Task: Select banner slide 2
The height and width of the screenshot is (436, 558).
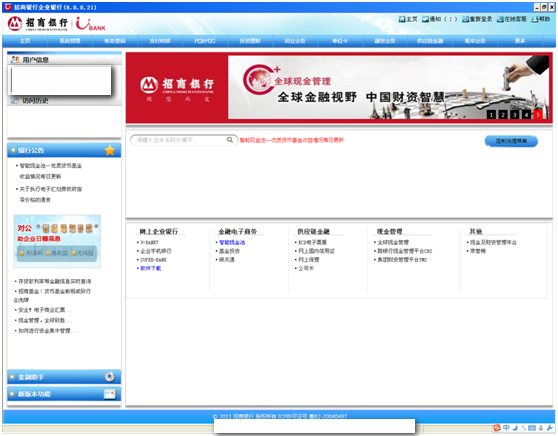Action: 503,115
